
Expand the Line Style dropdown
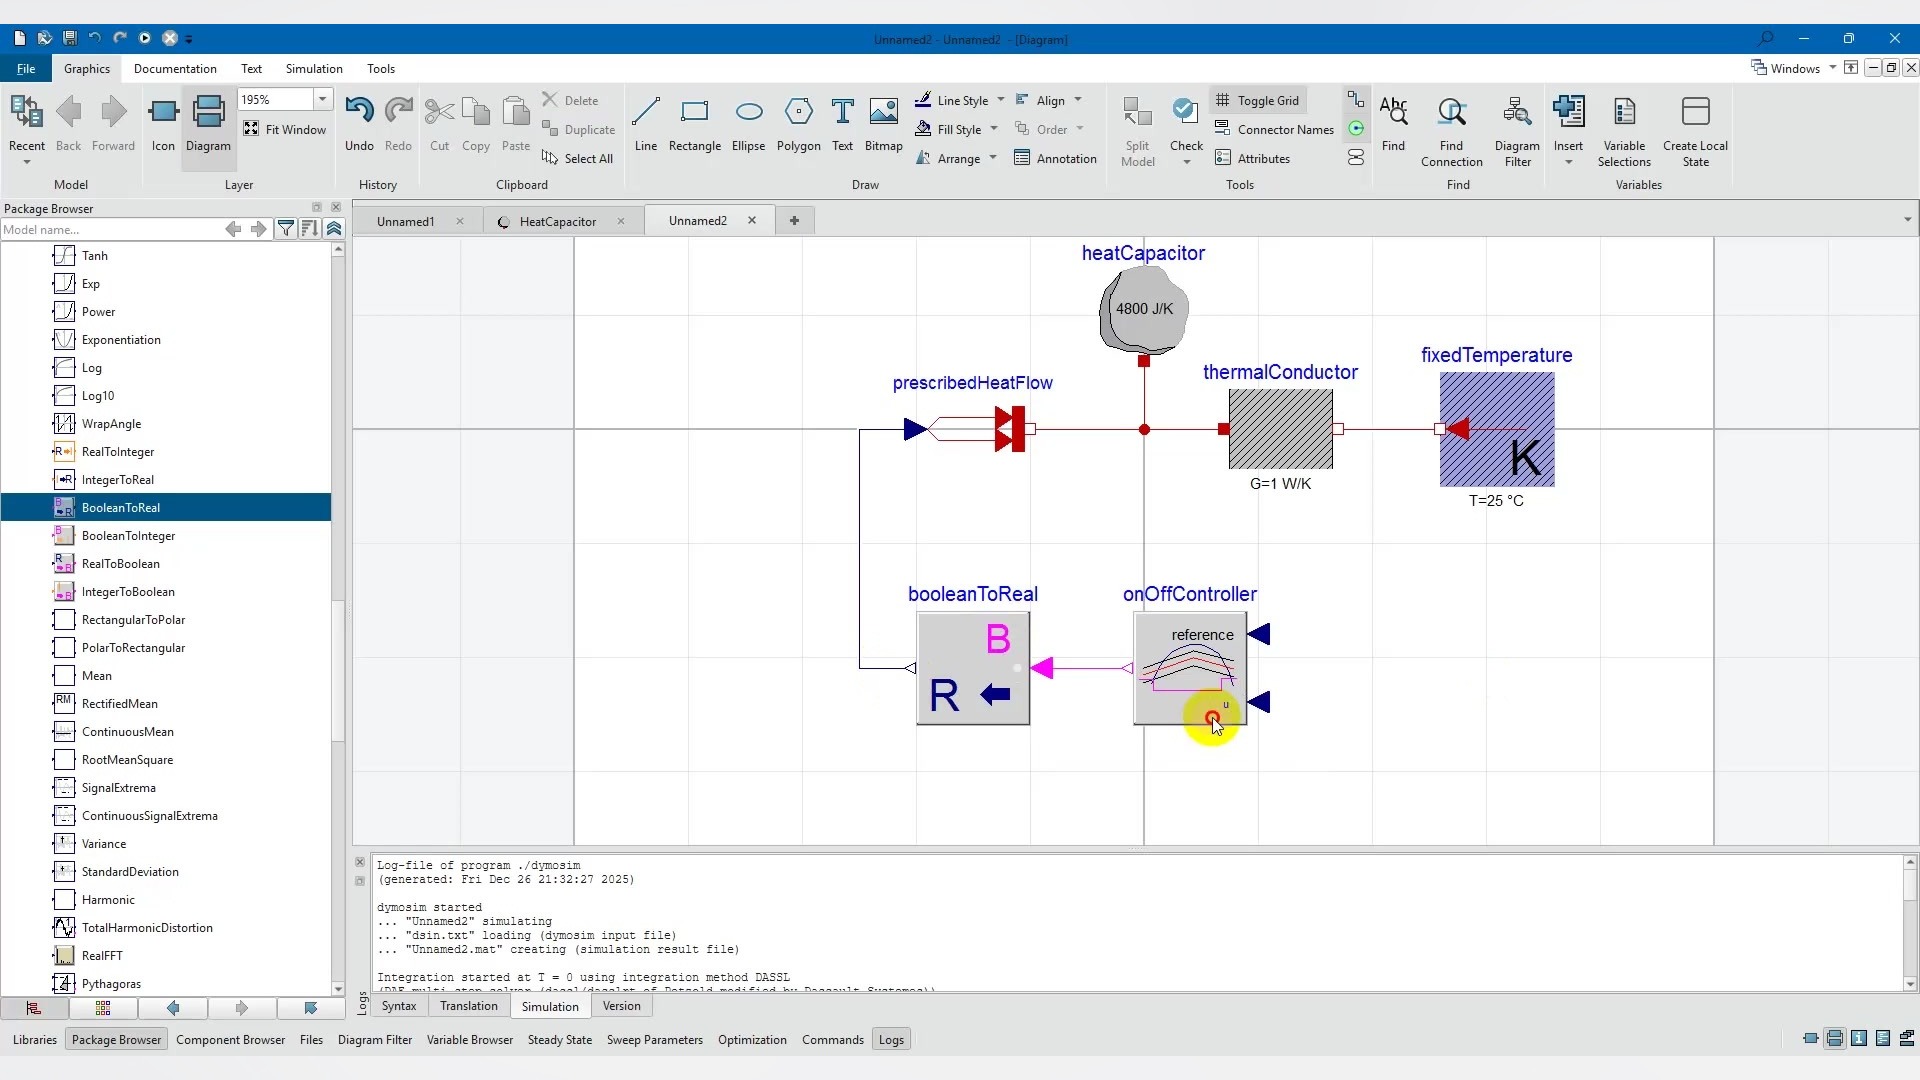click(1000, 100)
